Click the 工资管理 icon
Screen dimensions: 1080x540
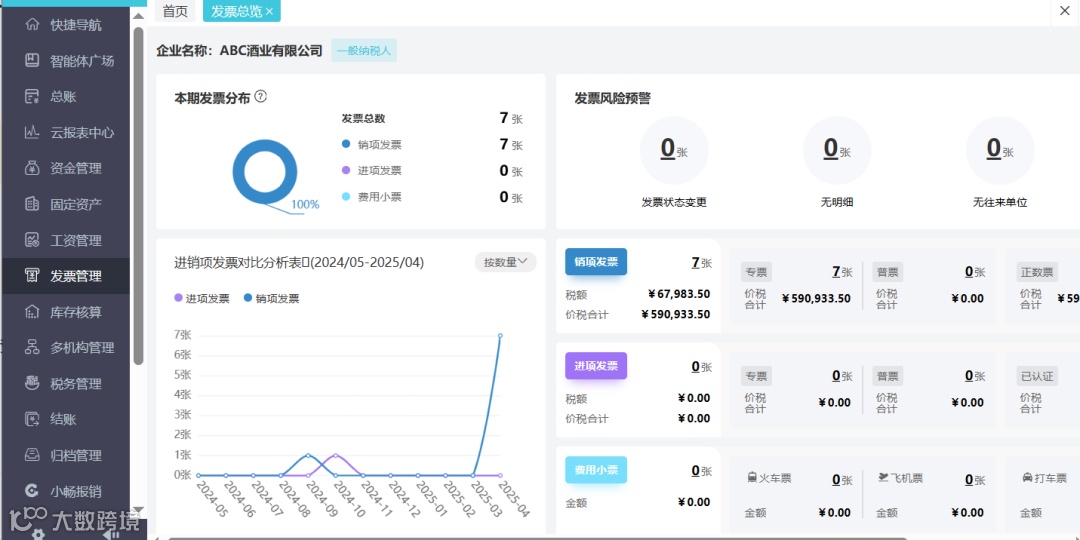[32, 240]
